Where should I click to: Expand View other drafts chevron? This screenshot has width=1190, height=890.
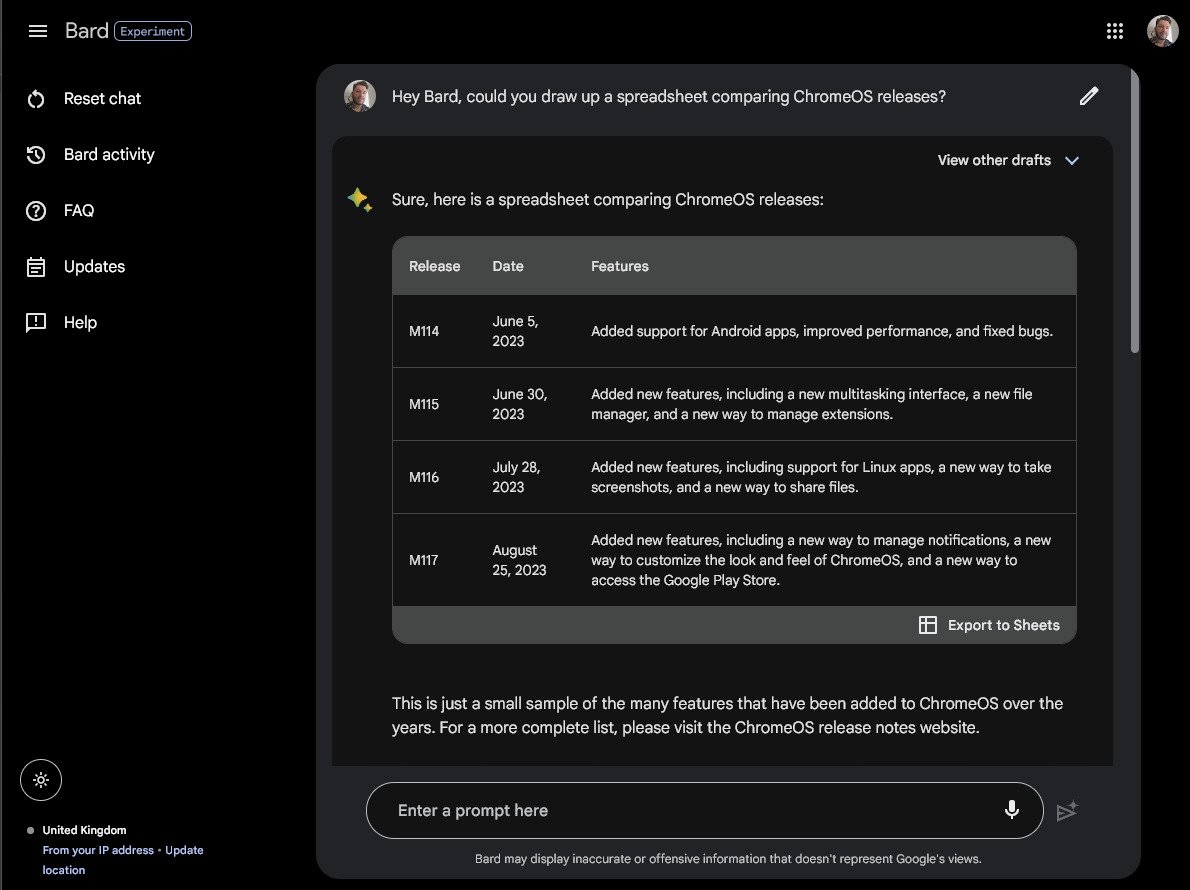coord(1072,160)
